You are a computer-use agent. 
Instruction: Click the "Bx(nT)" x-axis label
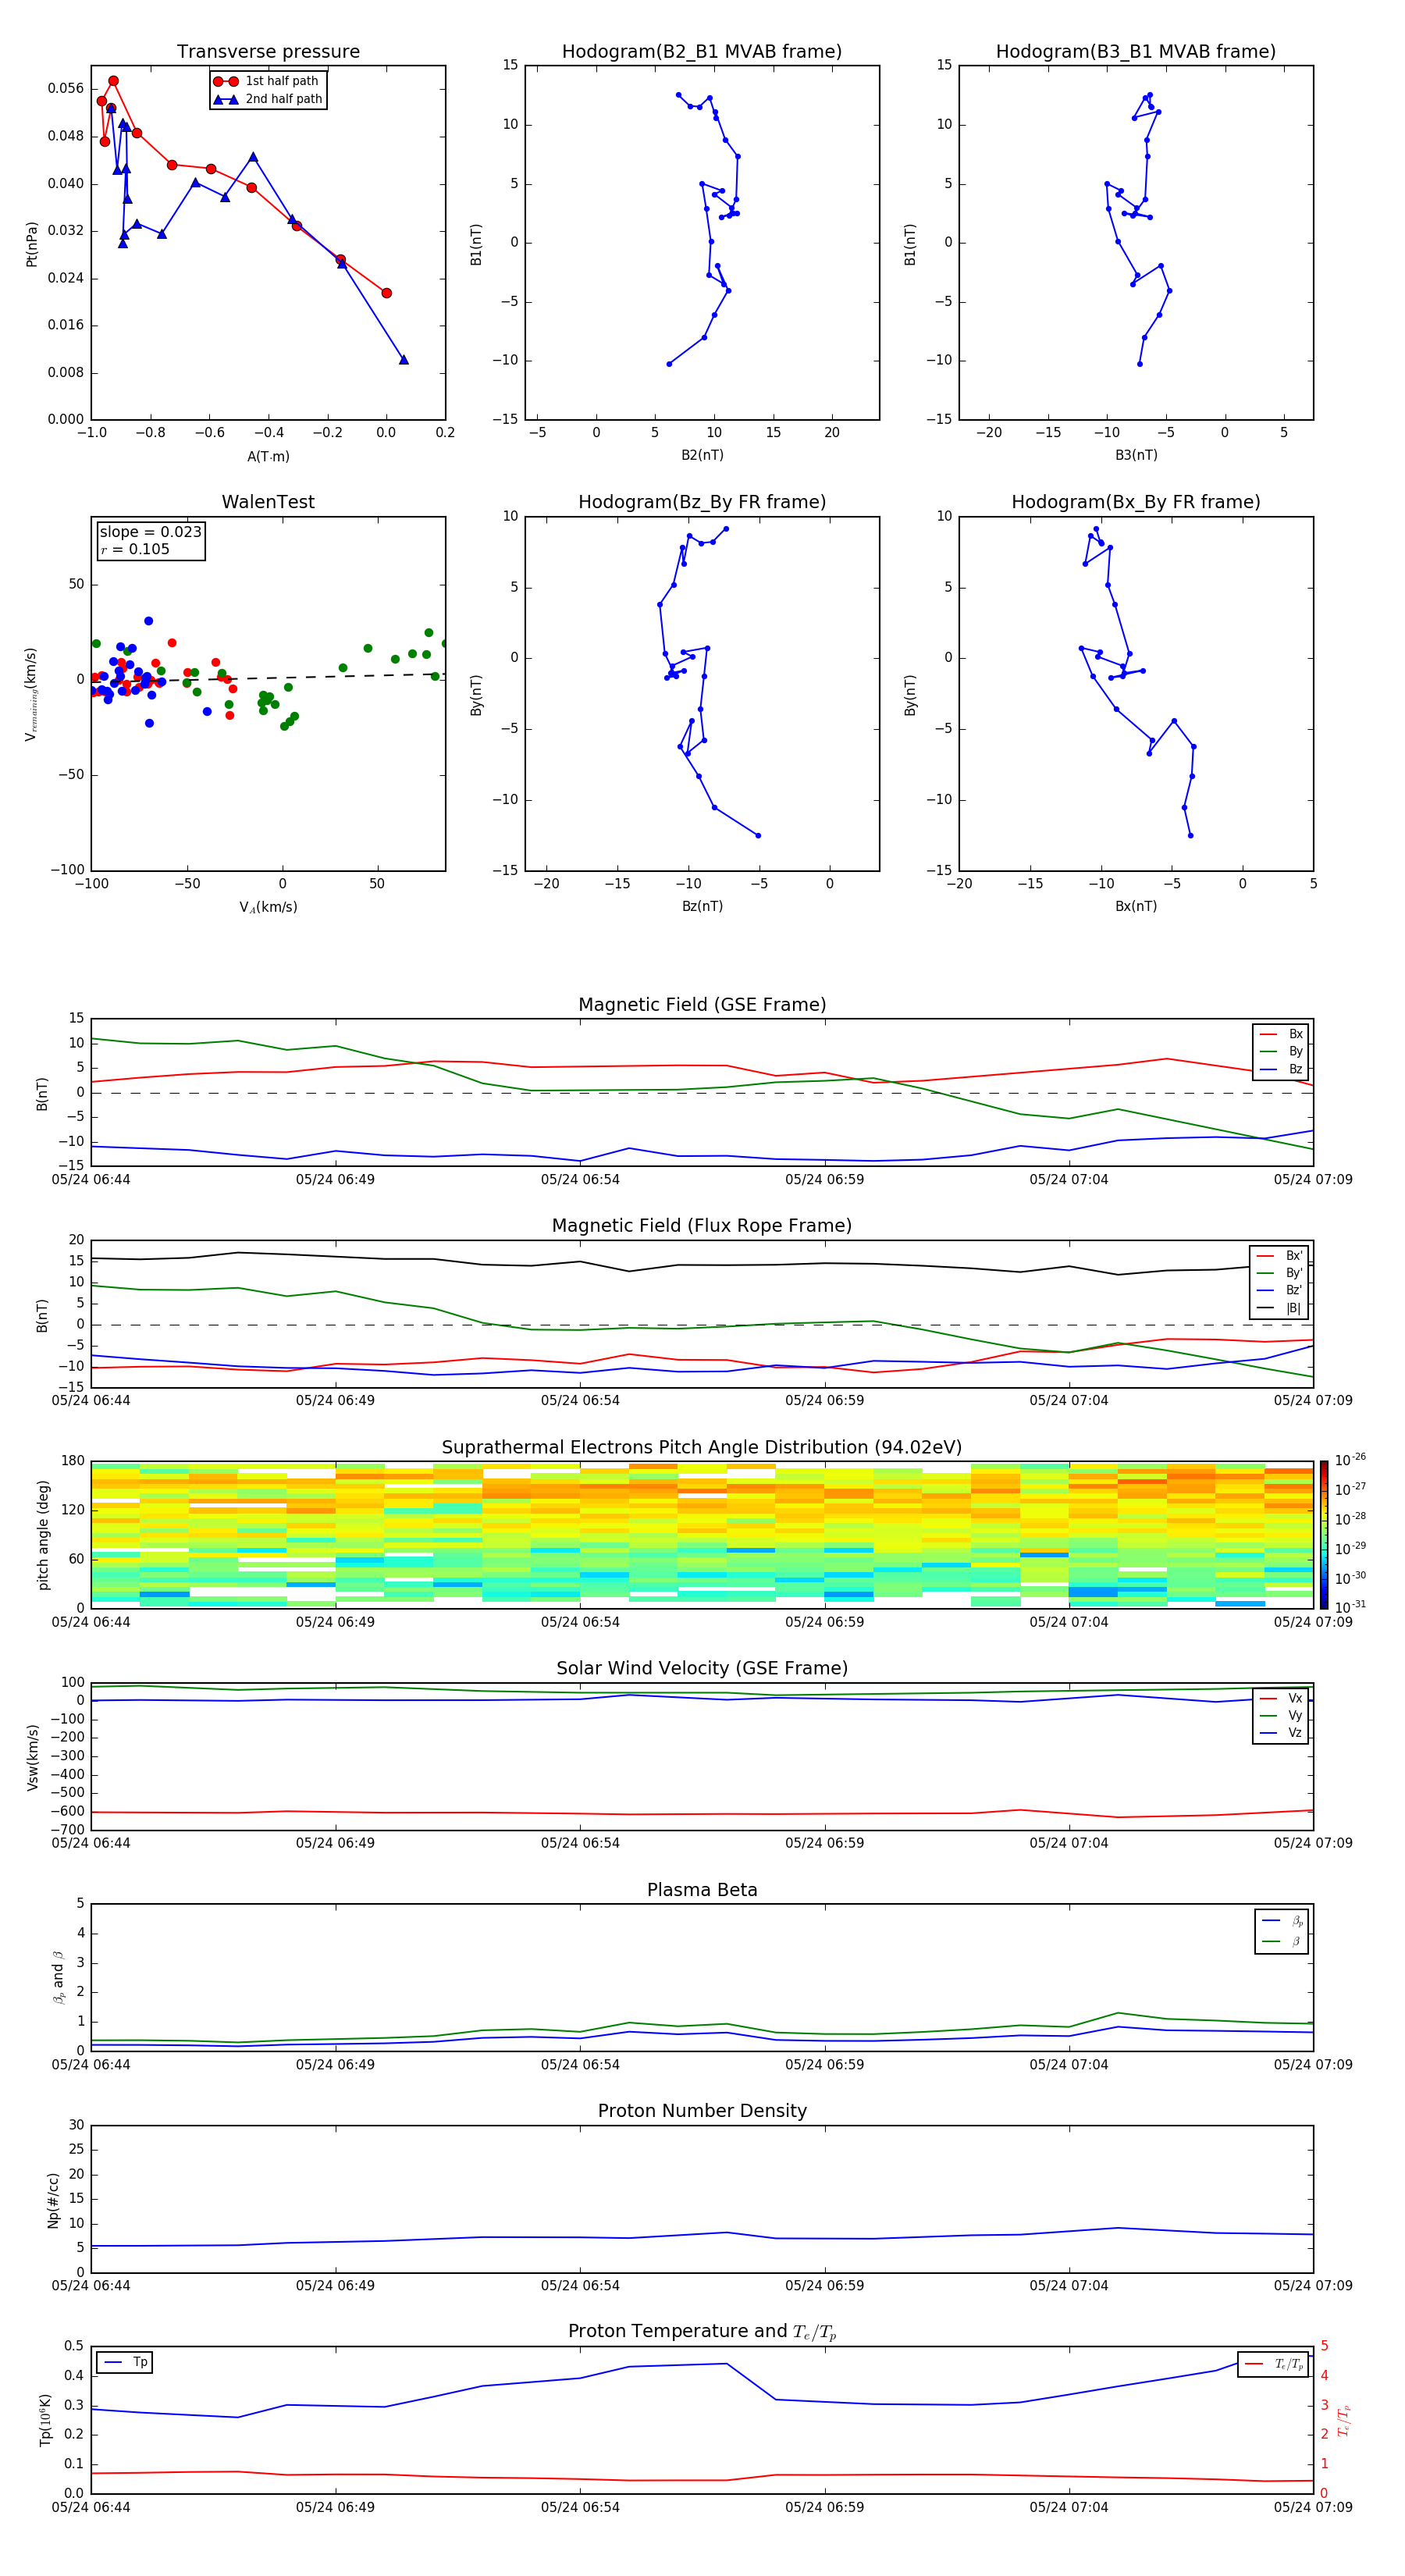click(1136, 906)
